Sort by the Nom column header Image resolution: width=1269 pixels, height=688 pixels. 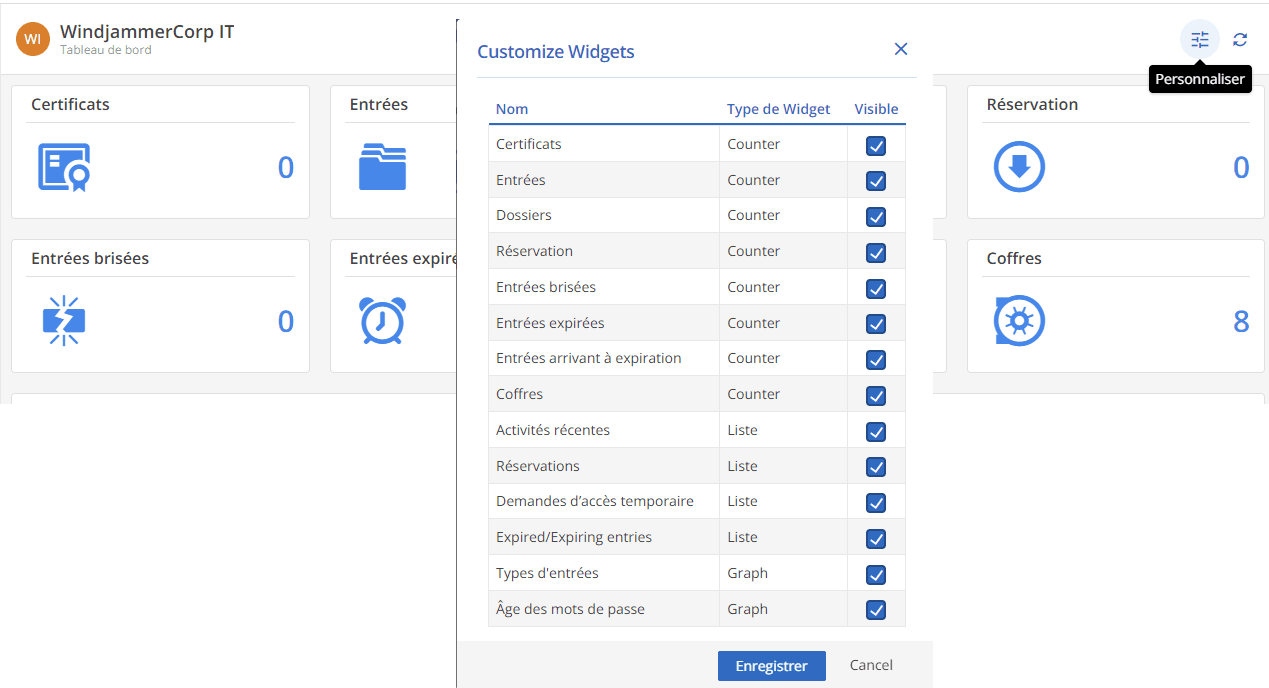(x=512, y=109)
